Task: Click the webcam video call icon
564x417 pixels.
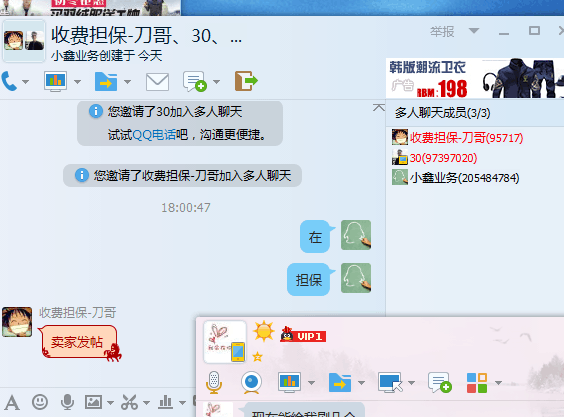Action: coord(251,382)
